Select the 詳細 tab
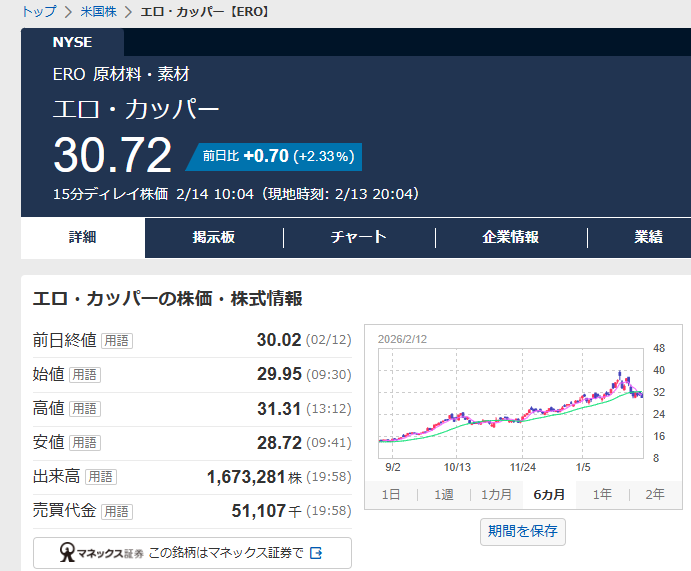The image size is (691, 571). pos(83,237)
